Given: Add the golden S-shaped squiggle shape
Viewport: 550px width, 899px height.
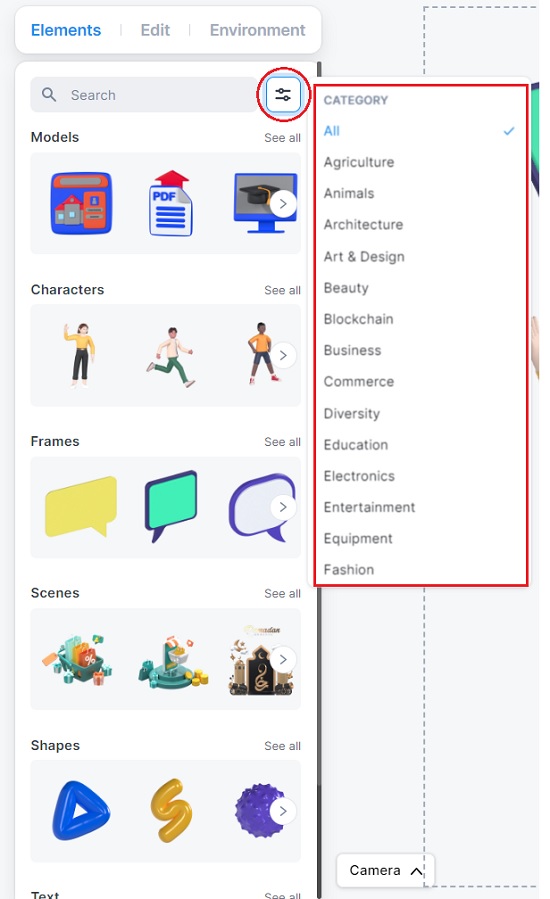Looking at the screenshot, I should 171,811.
